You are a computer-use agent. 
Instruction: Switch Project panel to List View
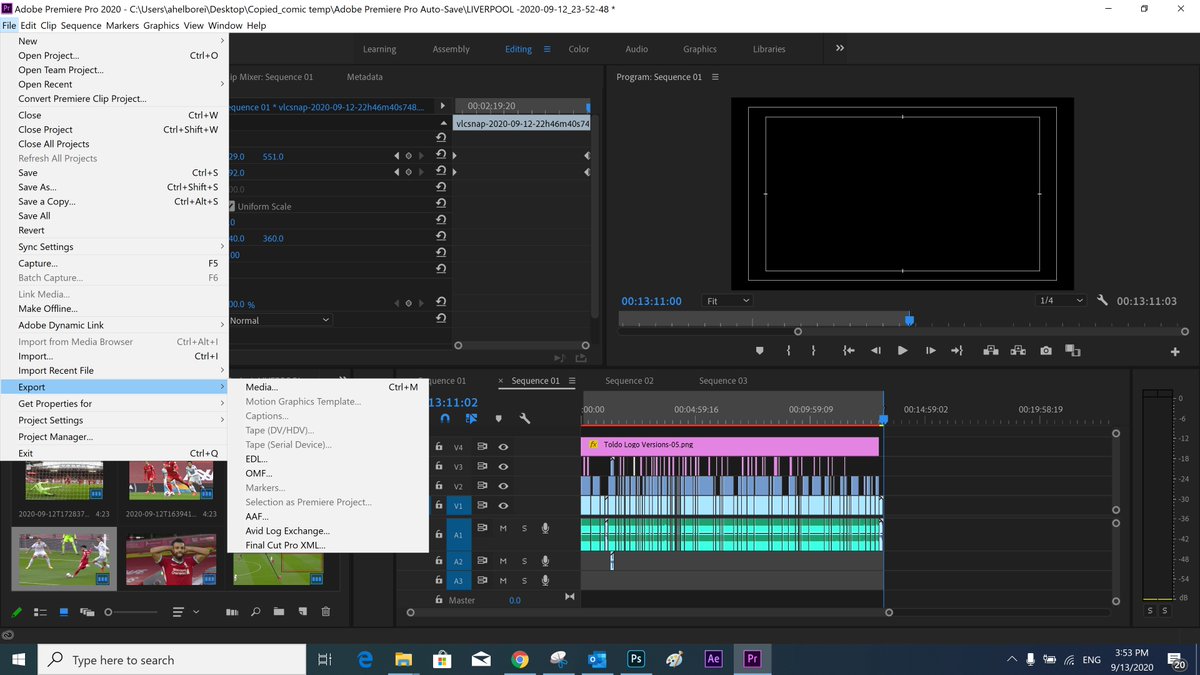(41, 612)
